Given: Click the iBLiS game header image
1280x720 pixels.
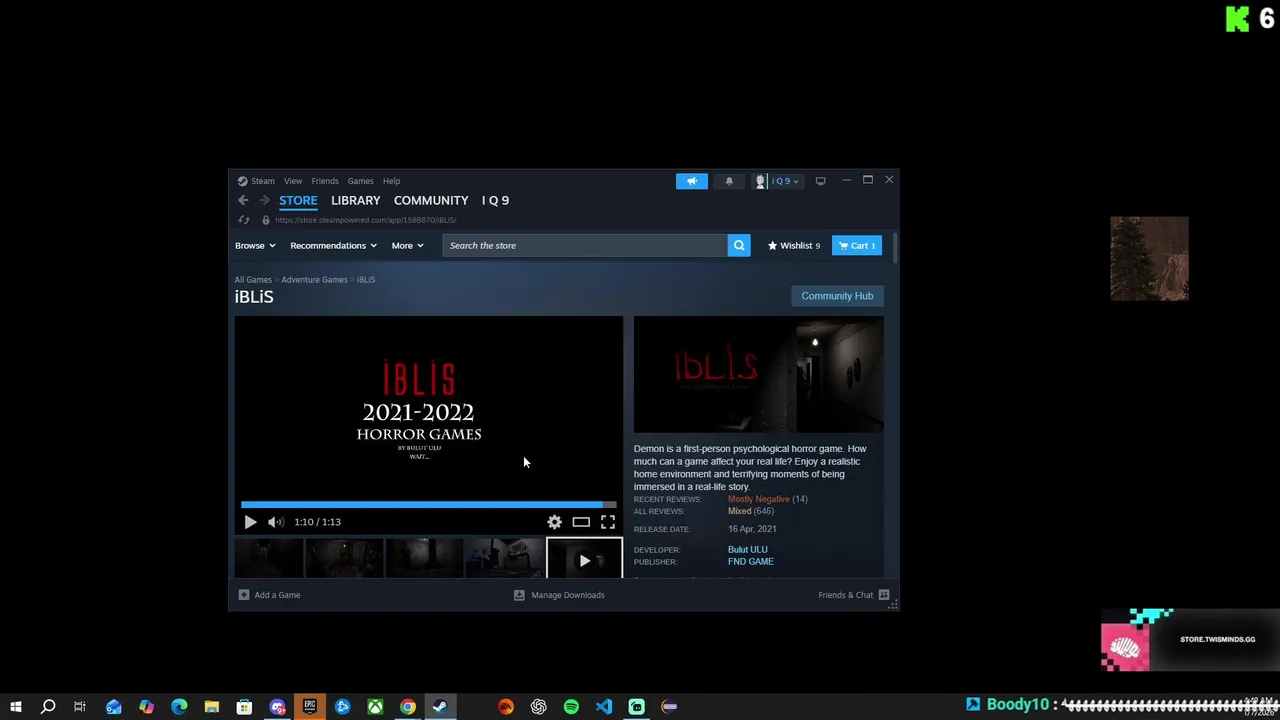Looking at the screenshot, I should pyautogui.click(x=758, y=375).
